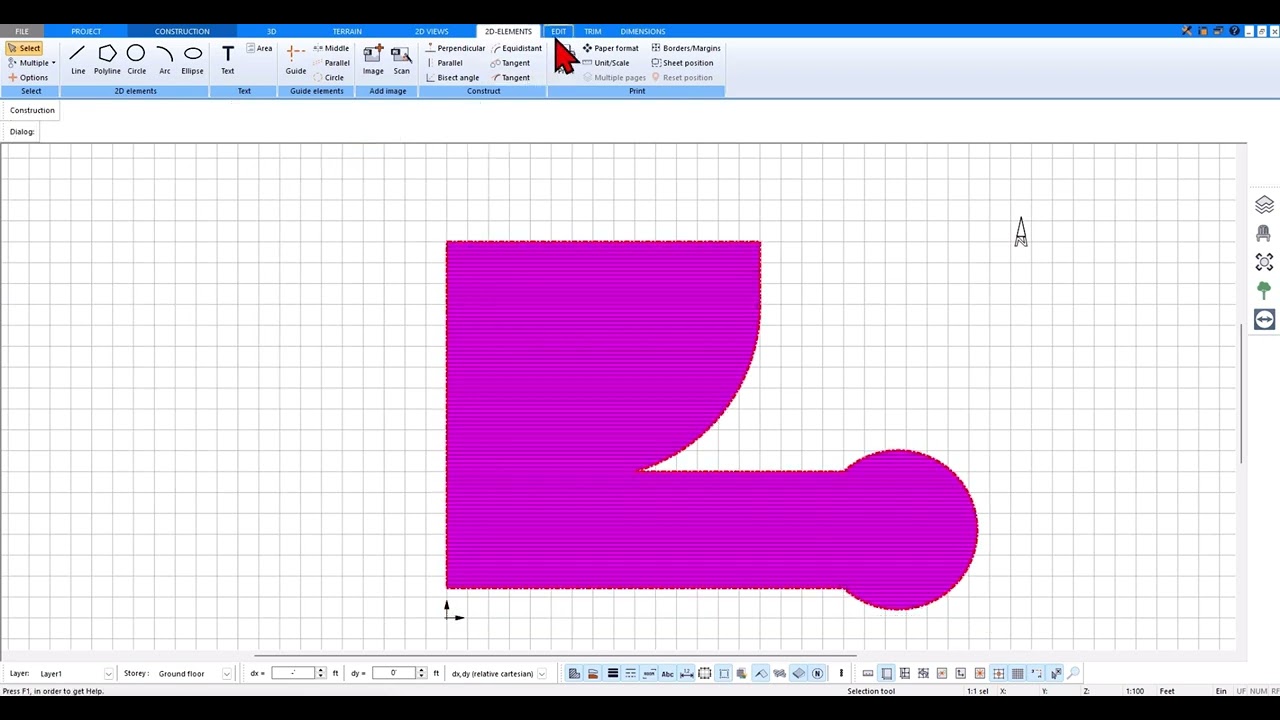The height and width of the screenshot is (720, 1280).
Task: Open the FILE menu tab
Action: point(22,31)
